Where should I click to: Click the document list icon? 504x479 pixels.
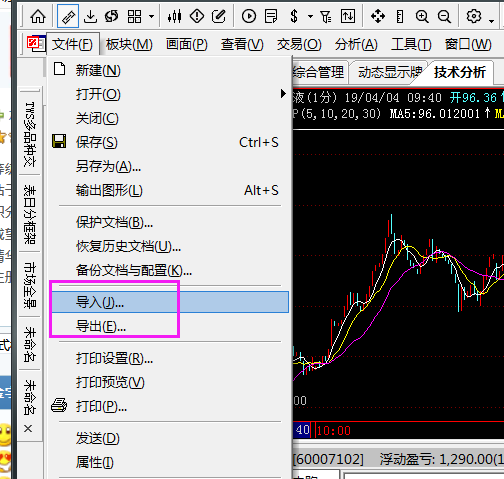271,16
